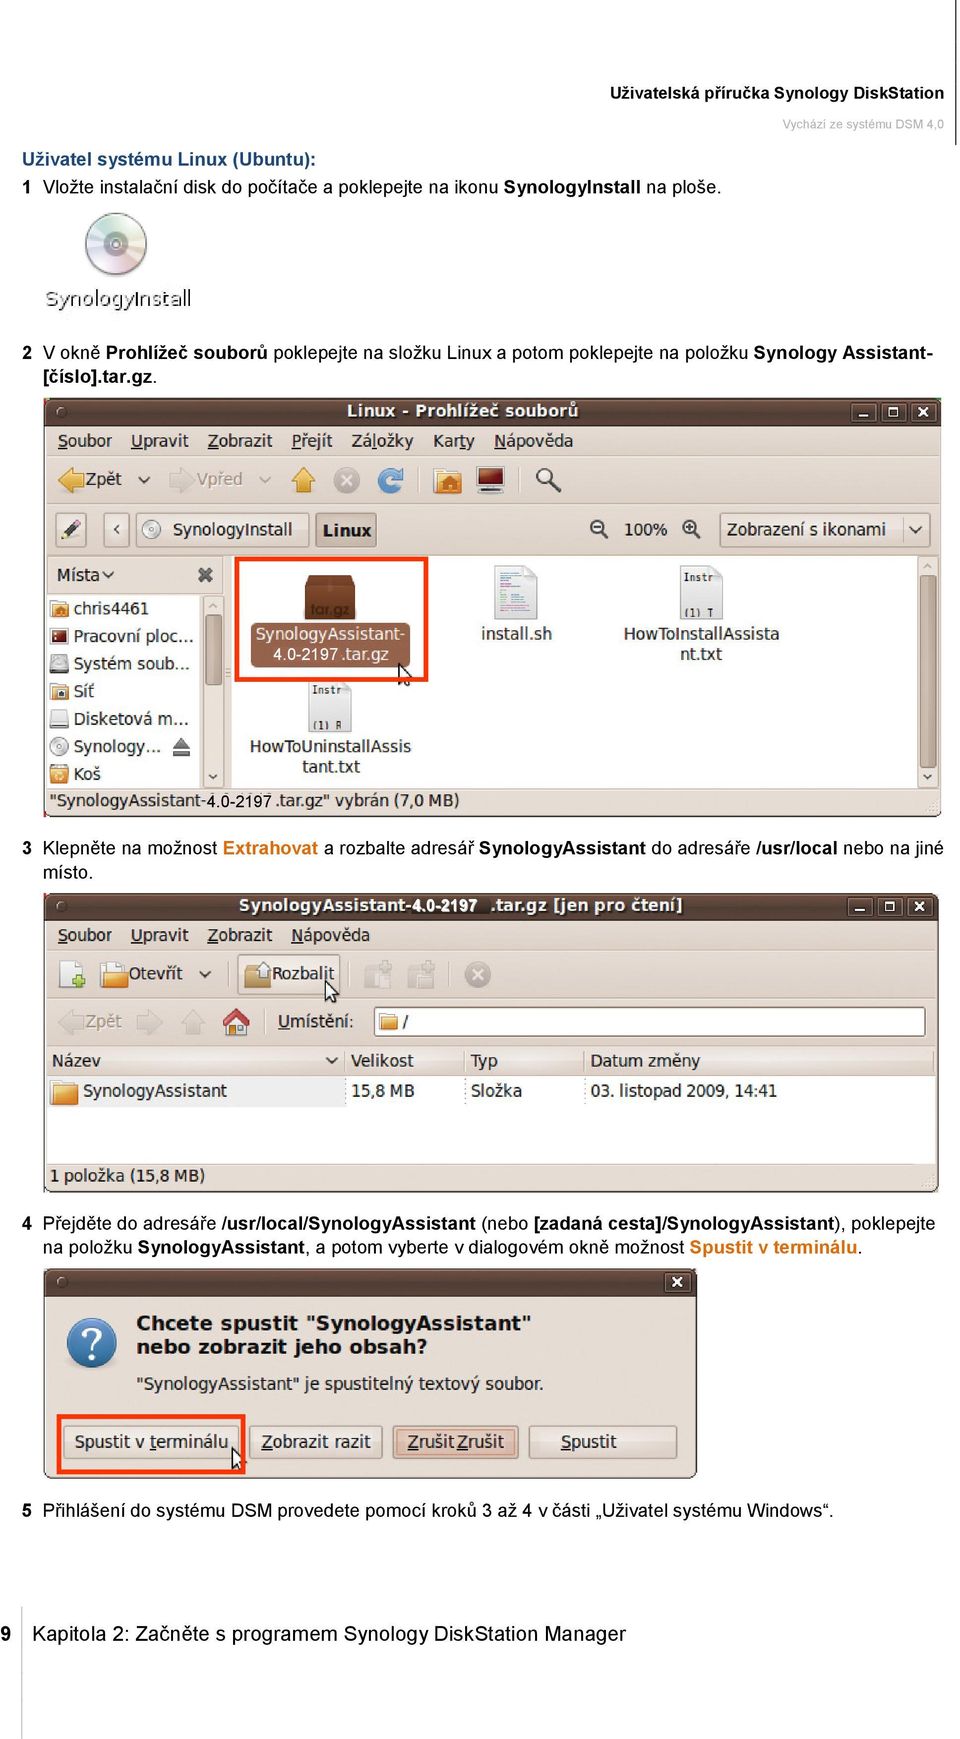The height and width of the screenshot is (1739, 960).
Task: Select the HowToUninstallAssistant.txt file
Action: 330,729
